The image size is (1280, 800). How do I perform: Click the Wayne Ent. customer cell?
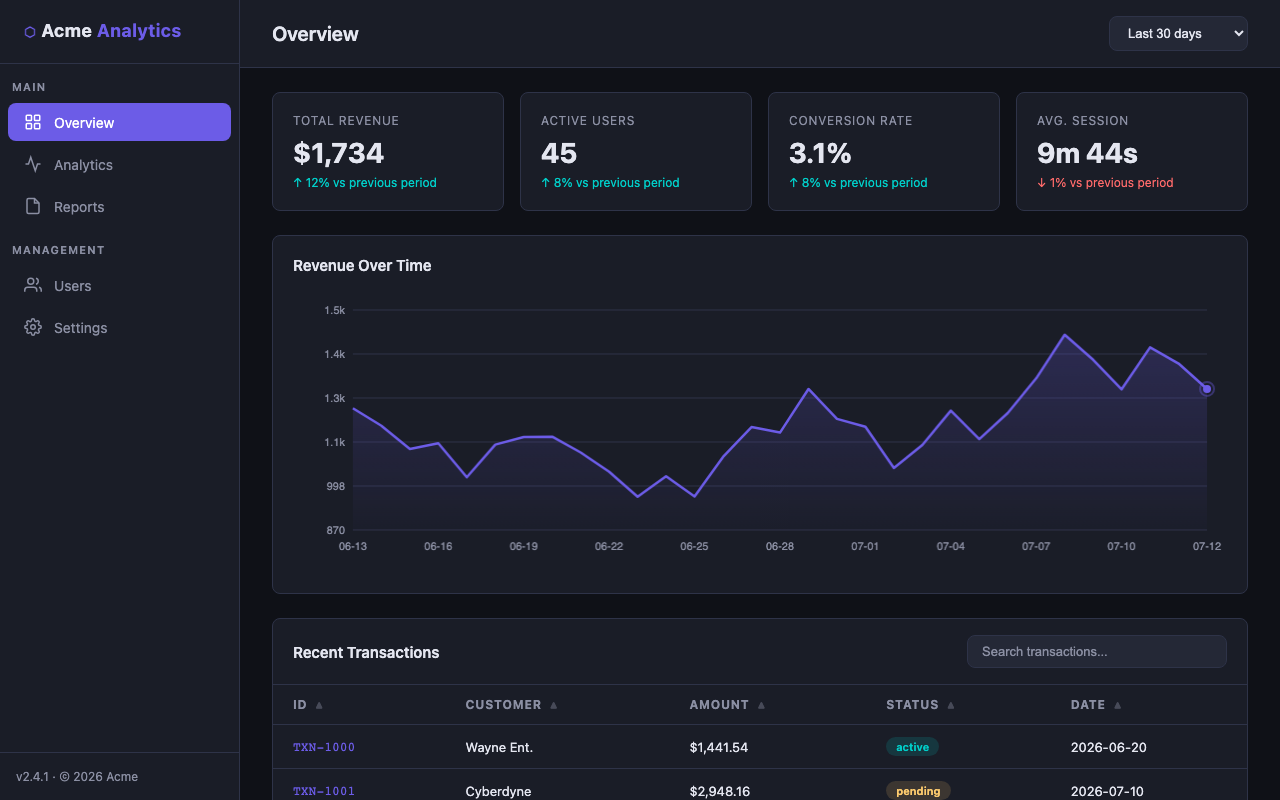[x=499, y=747]
